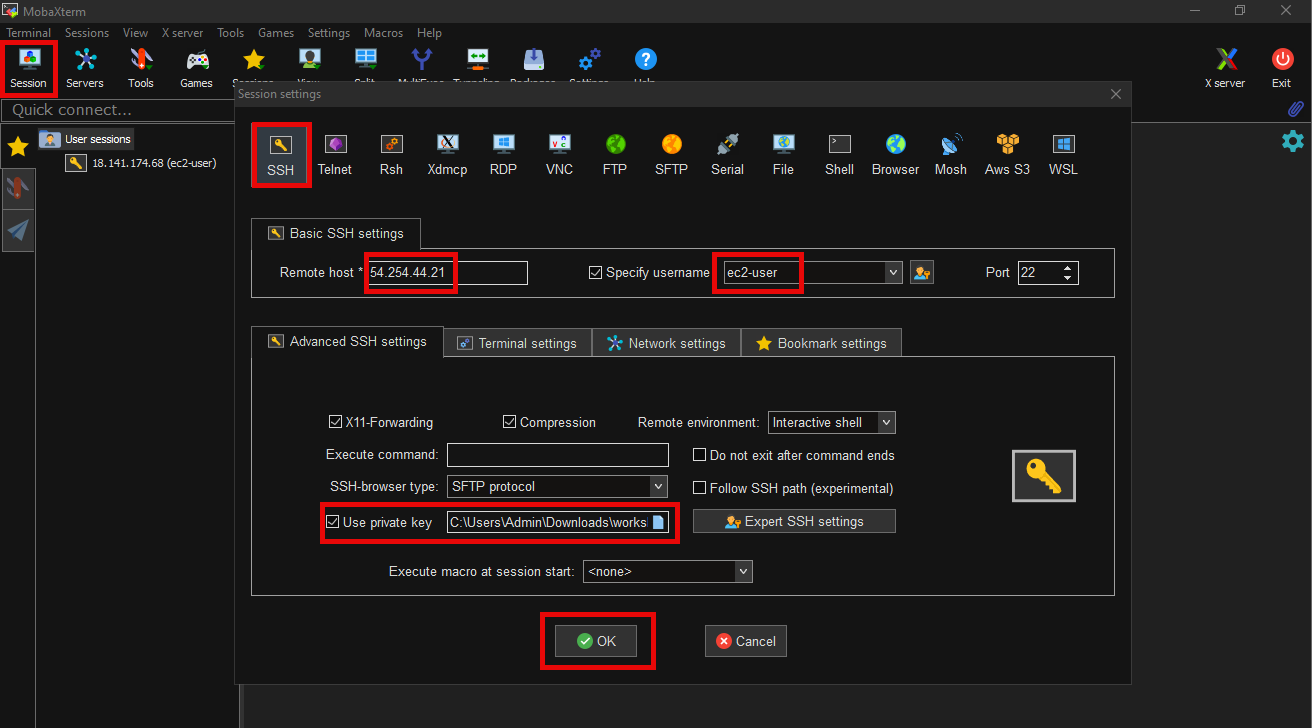1312x728 pixels.
Task: Click the large key icon button
Action: pos(1043,476)
